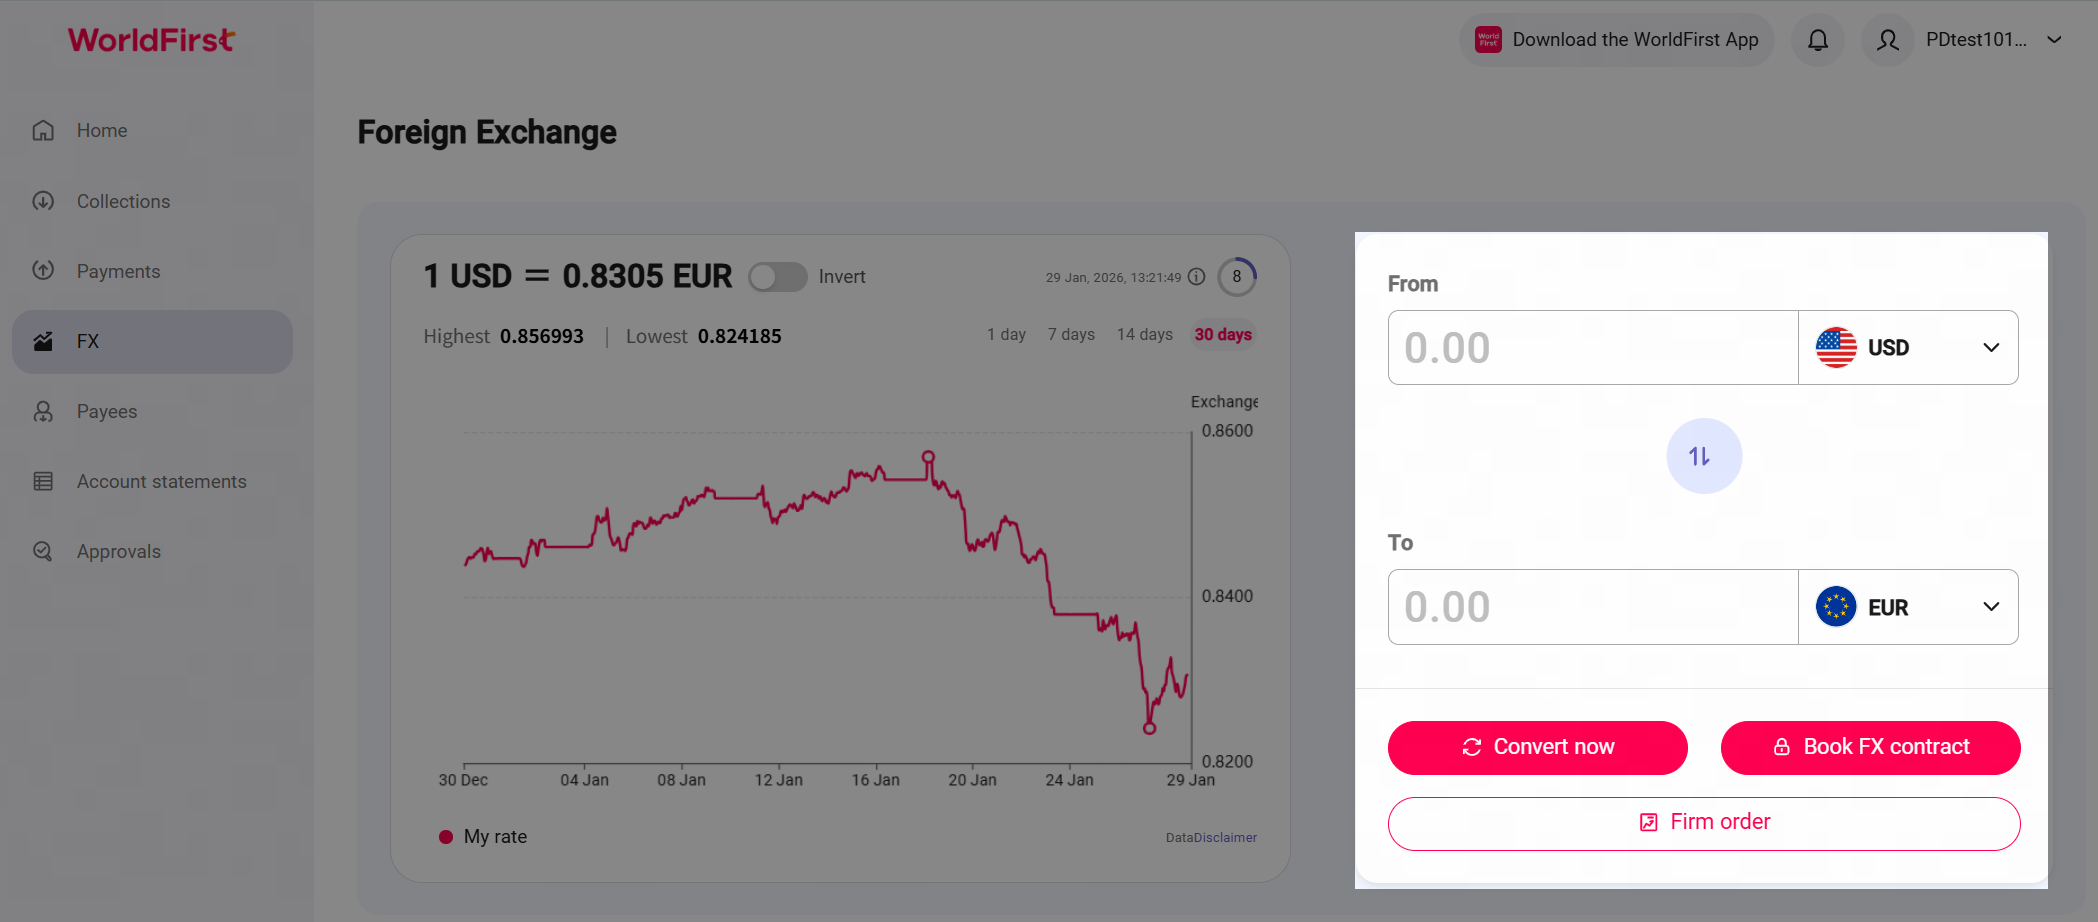Select the 1 day chart range
The image size is (2098, 922).
[1006, 335]
